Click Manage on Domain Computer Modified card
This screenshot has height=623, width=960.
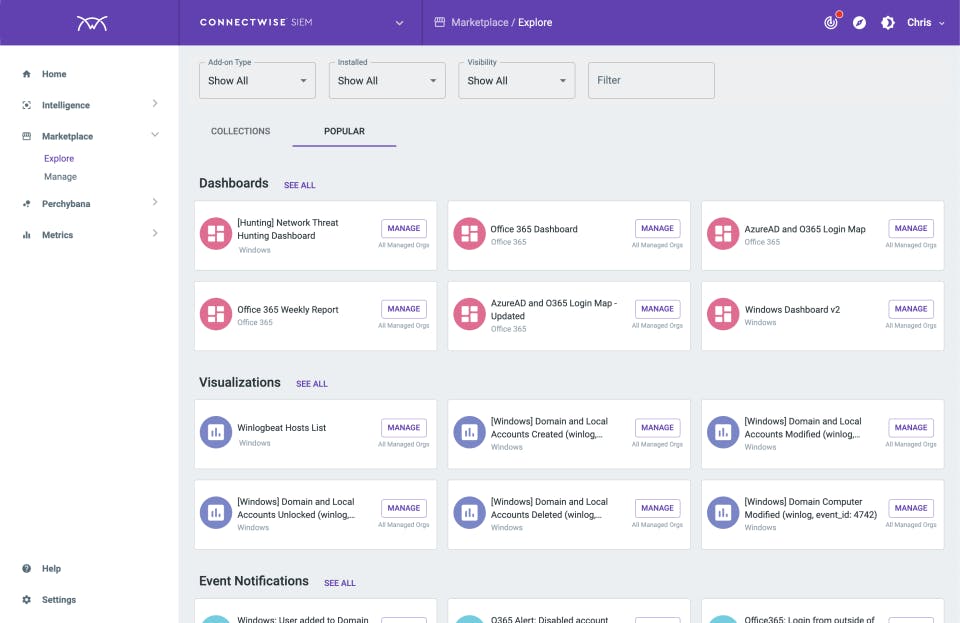point(911,508)
